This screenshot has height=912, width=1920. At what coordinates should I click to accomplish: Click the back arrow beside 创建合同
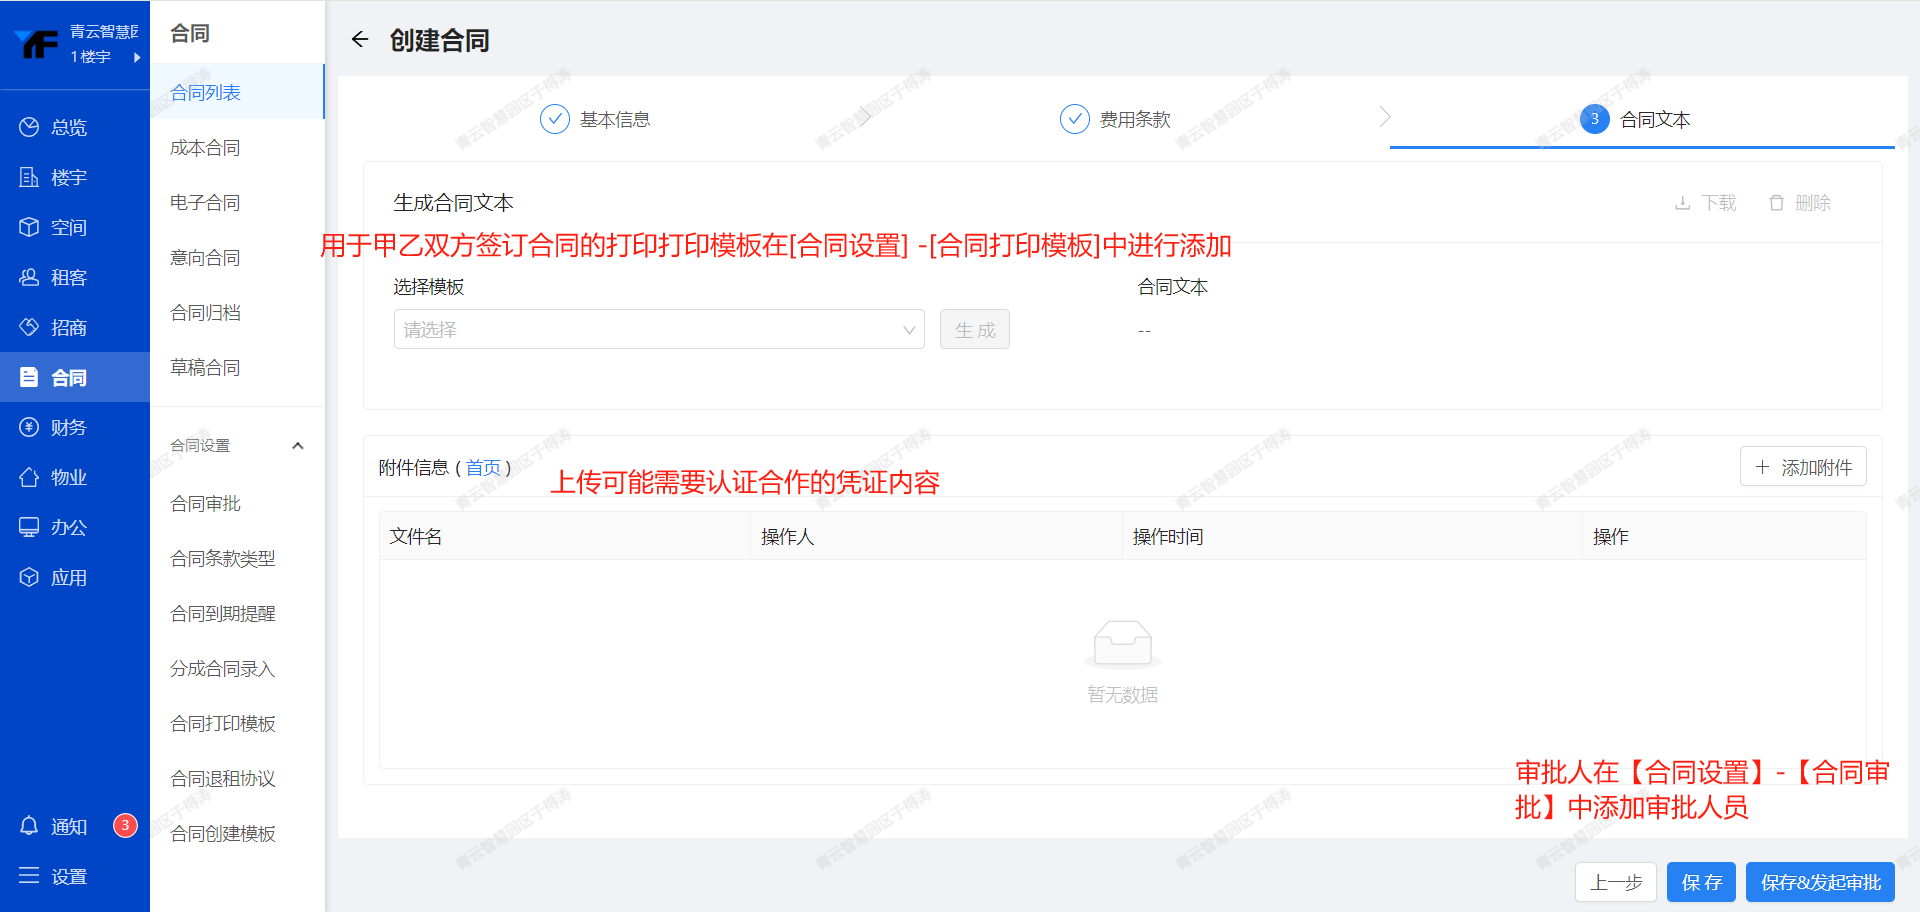tap(360, 40)
